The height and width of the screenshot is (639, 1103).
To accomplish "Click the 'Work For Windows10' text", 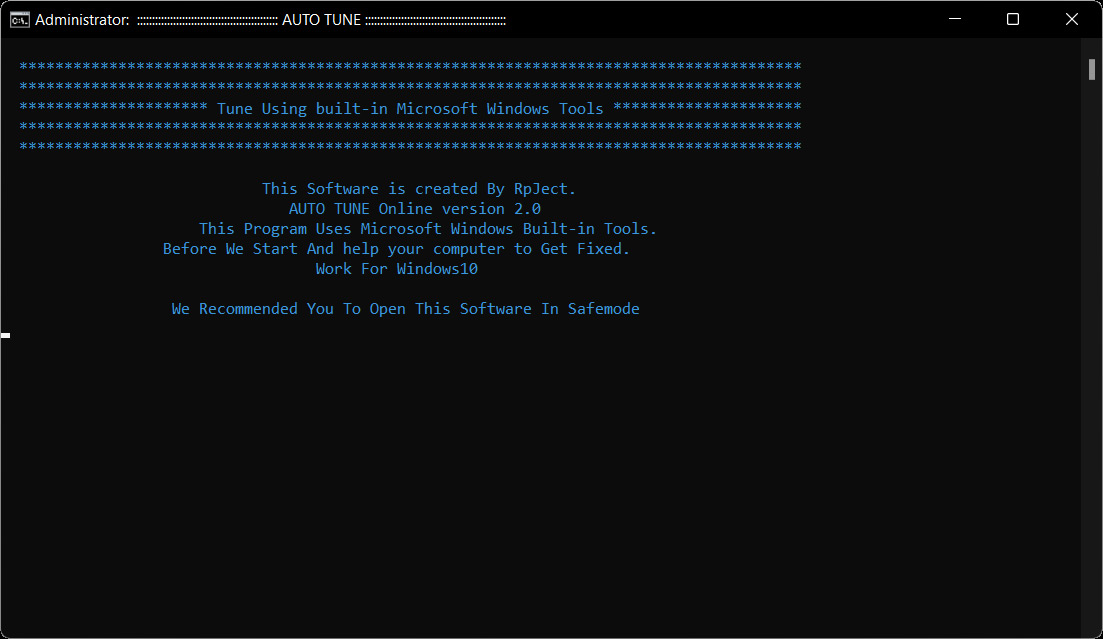I will click(397, 269).
